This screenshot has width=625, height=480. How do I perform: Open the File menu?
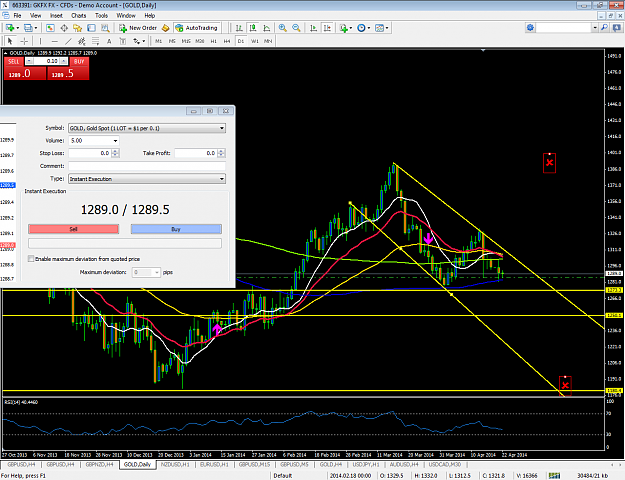tap(17, 16)
